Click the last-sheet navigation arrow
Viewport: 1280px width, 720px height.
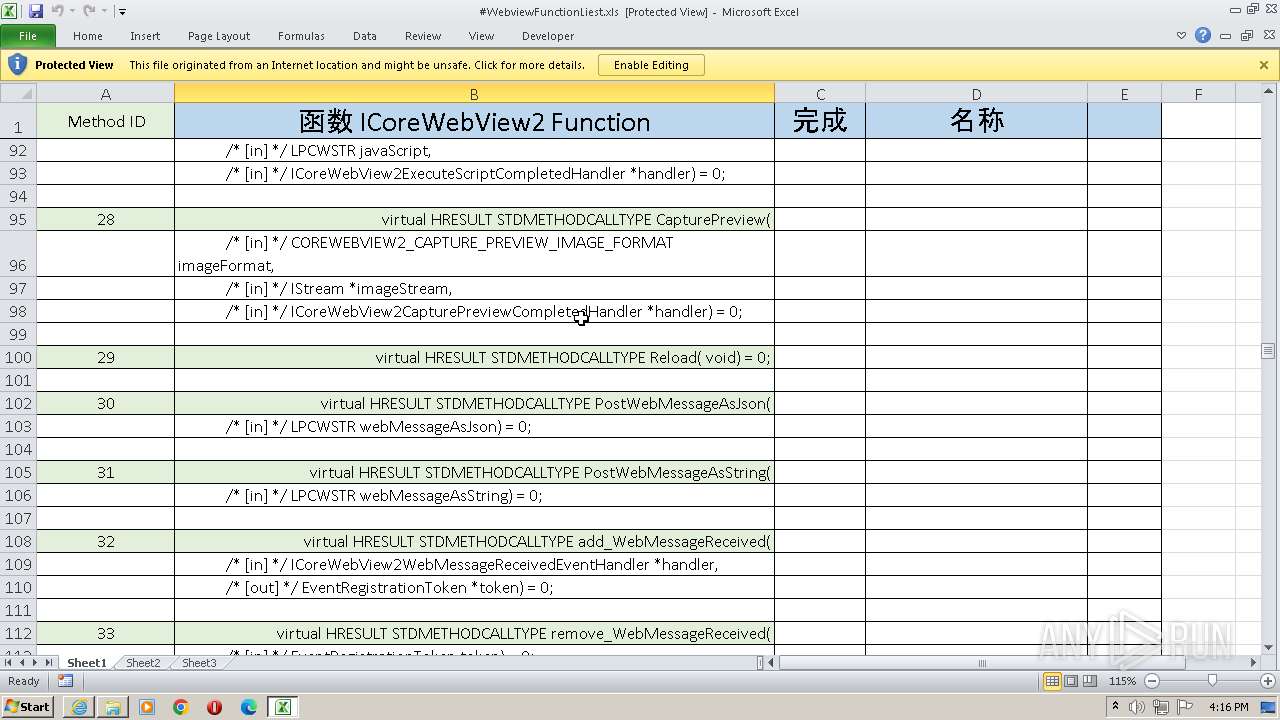pos(48,662)
